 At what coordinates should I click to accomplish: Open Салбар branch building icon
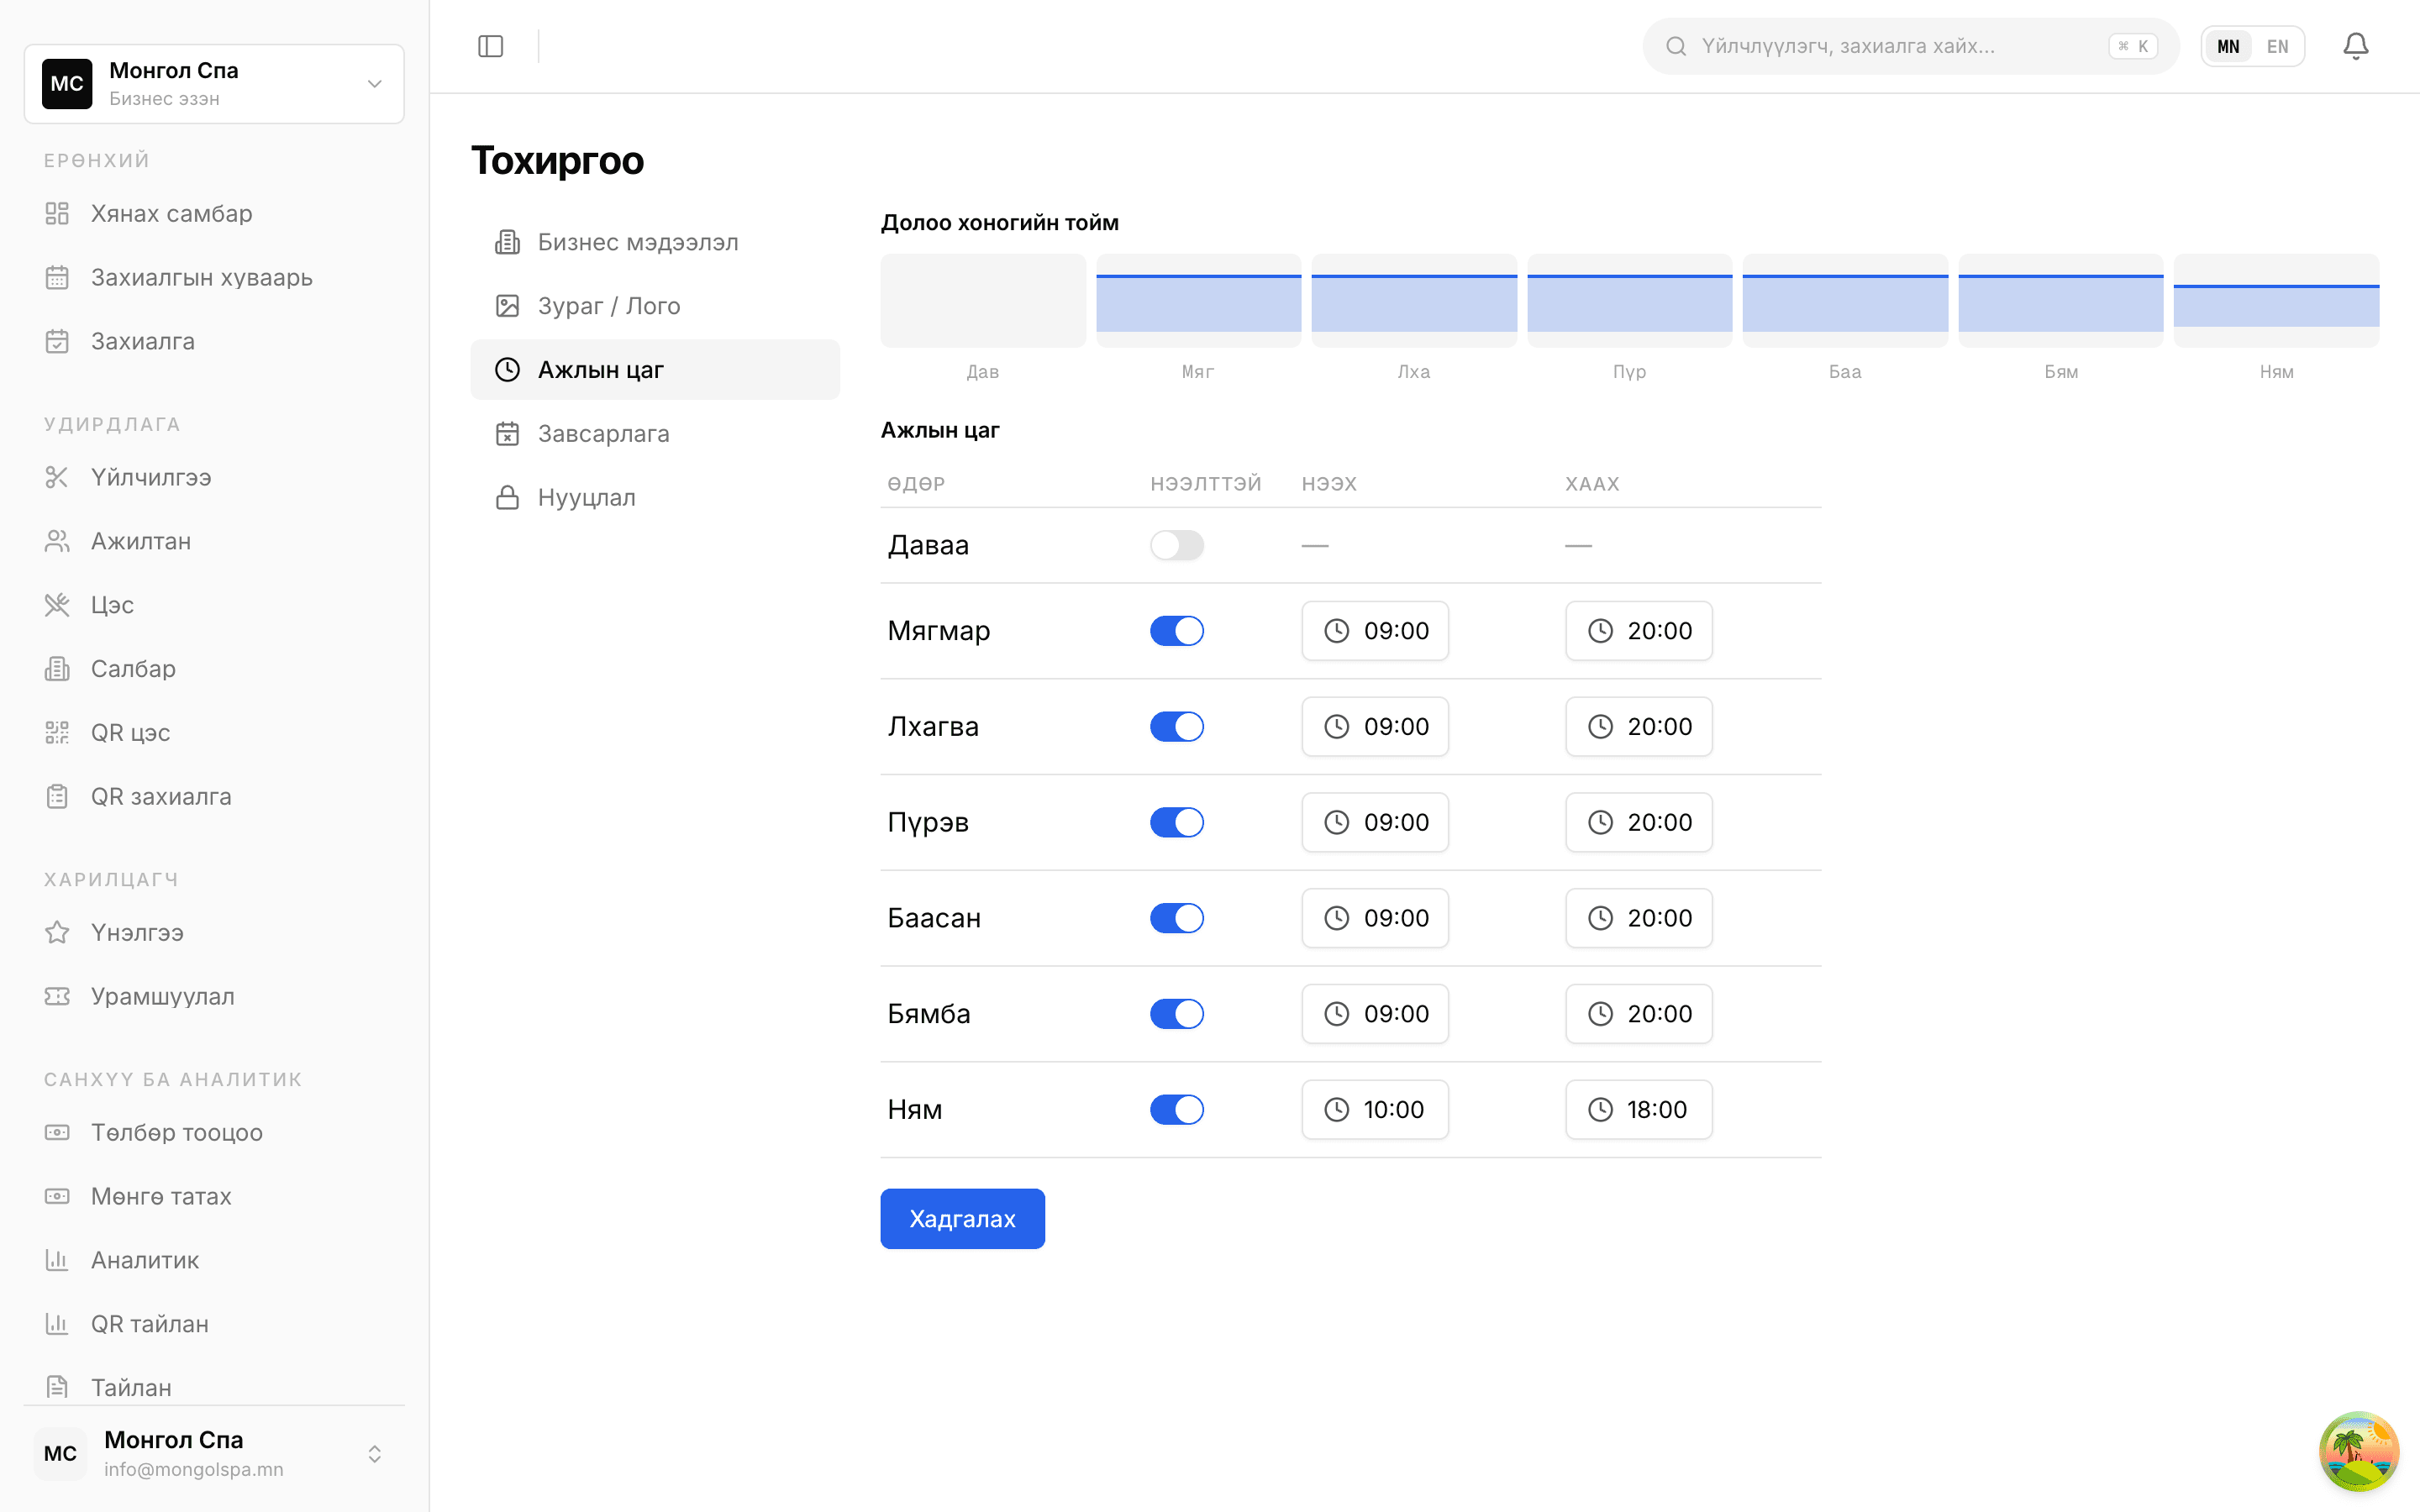(57, 669)
